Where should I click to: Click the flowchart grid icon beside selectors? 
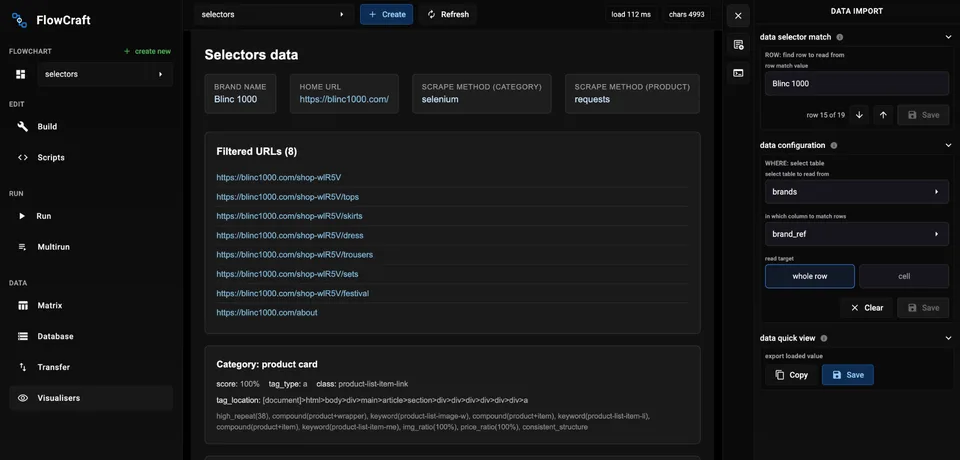pos(21,74)
